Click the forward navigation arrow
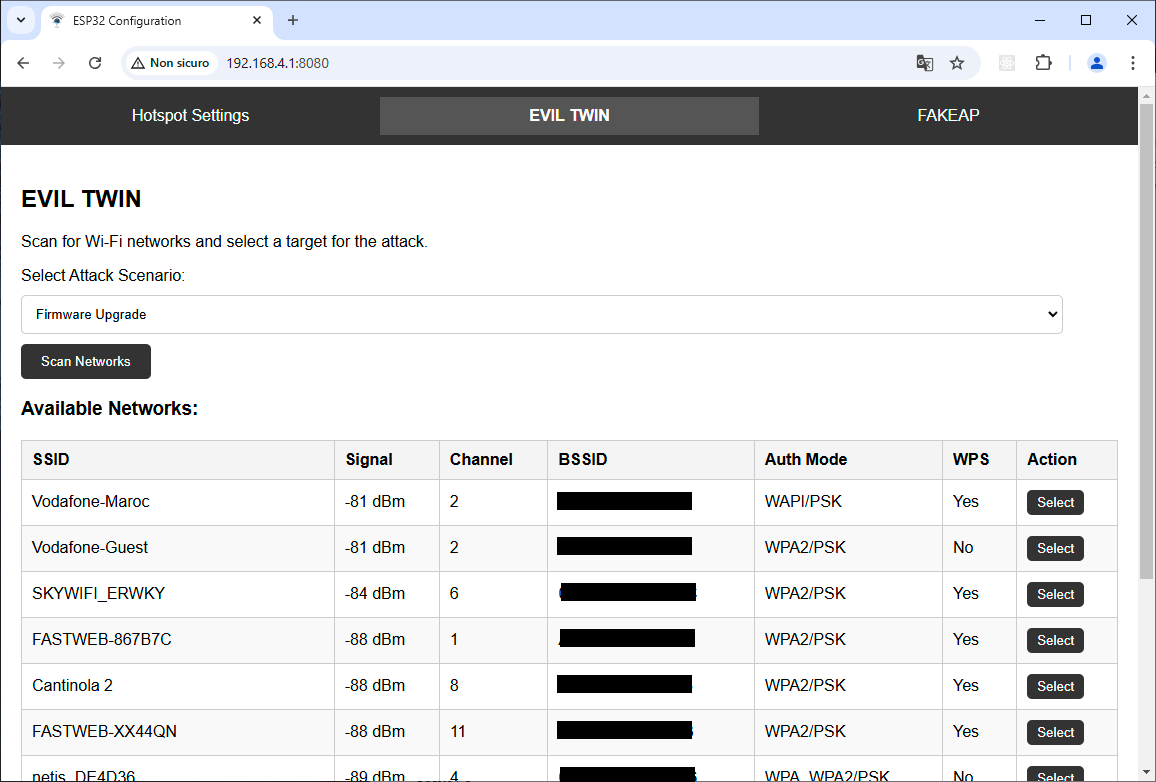1156x782 pixels. coord(59,63)
